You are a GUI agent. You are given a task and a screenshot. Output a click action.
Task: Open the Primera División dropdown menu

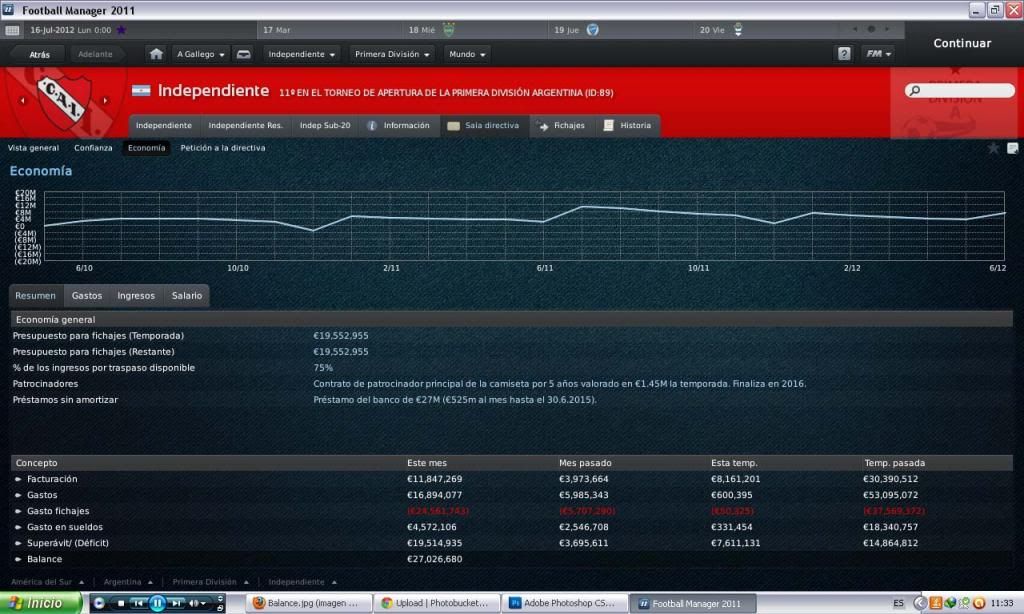(392, 54)
